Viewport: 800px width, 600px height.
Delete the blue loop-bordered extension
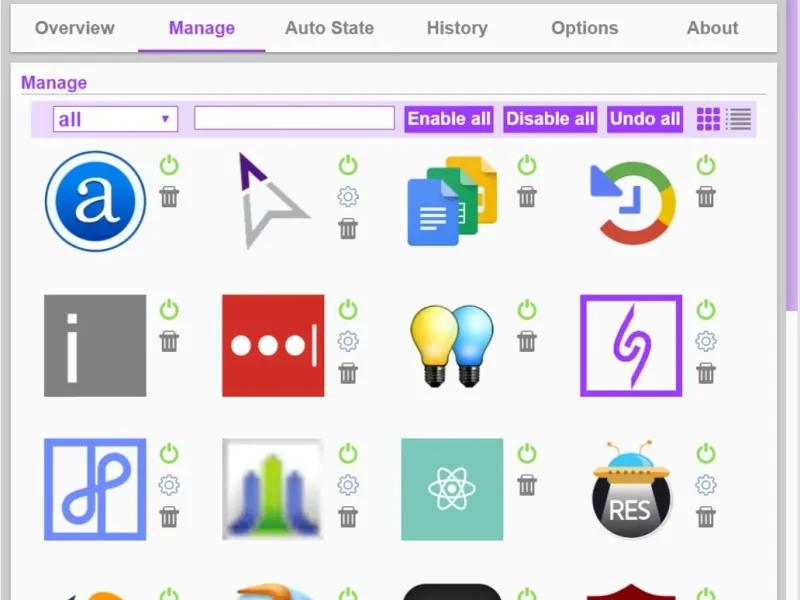(169, 517)
